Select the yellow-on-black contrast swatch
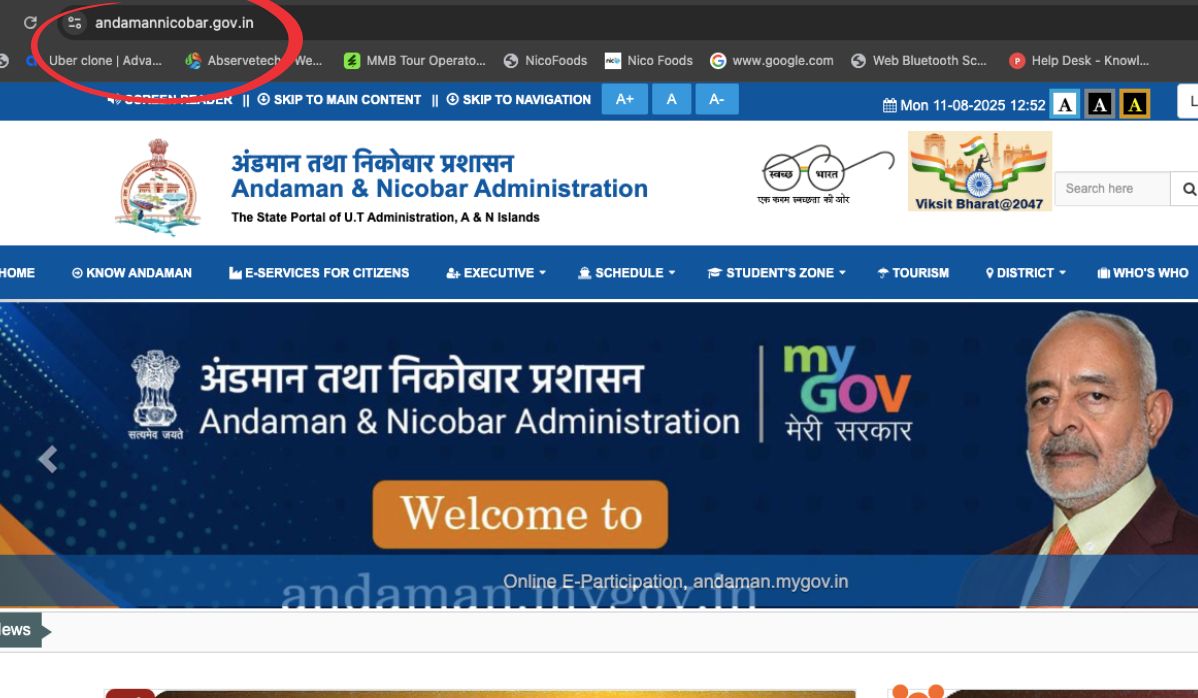The height and width of the screenshot is (698, 1198). click(1133, 104)
